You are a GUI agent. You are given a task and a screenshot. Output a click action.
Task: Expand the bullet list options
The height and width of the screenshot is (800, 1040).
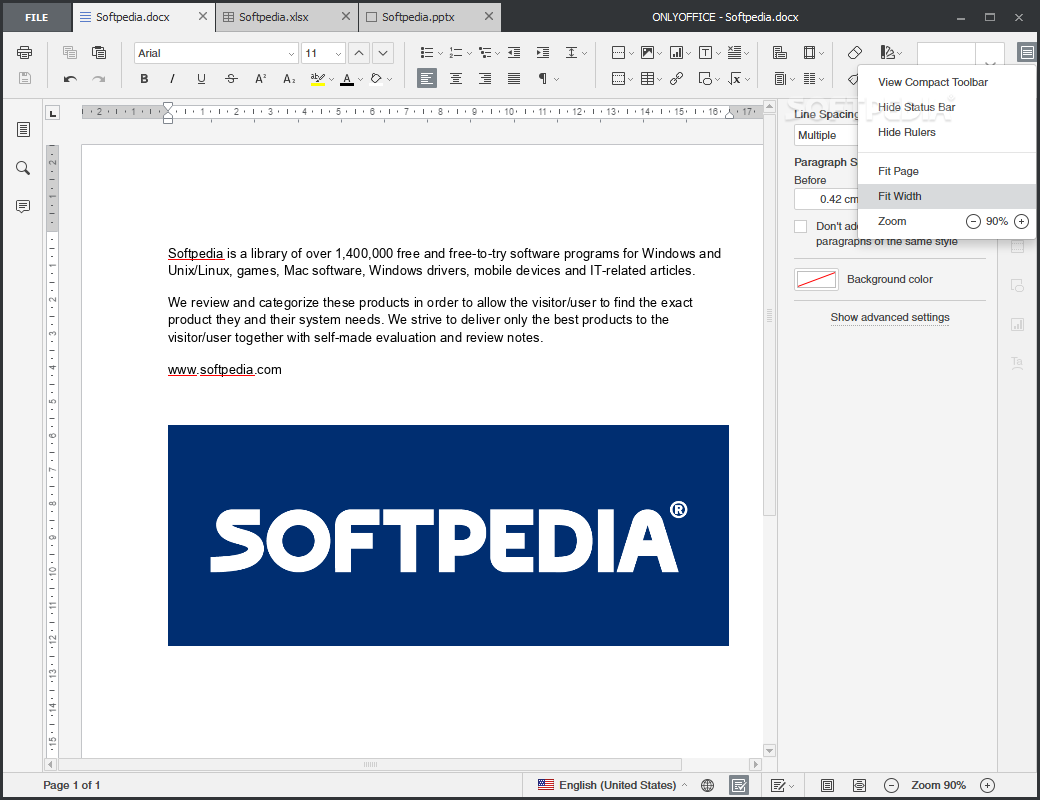click(440, 53)
